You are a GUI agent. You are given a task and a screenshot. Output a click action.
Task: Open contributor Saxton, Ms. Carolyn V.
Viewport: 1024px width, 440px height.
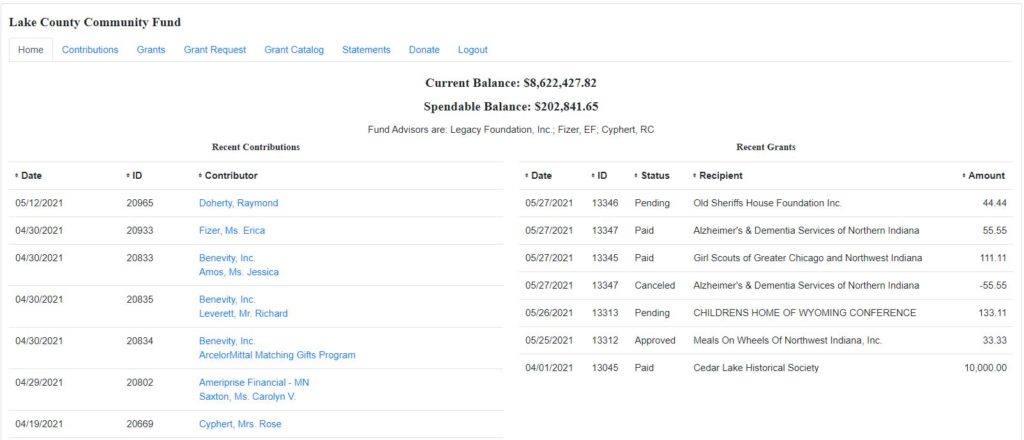pyautogui.click(x=248, y=396)
